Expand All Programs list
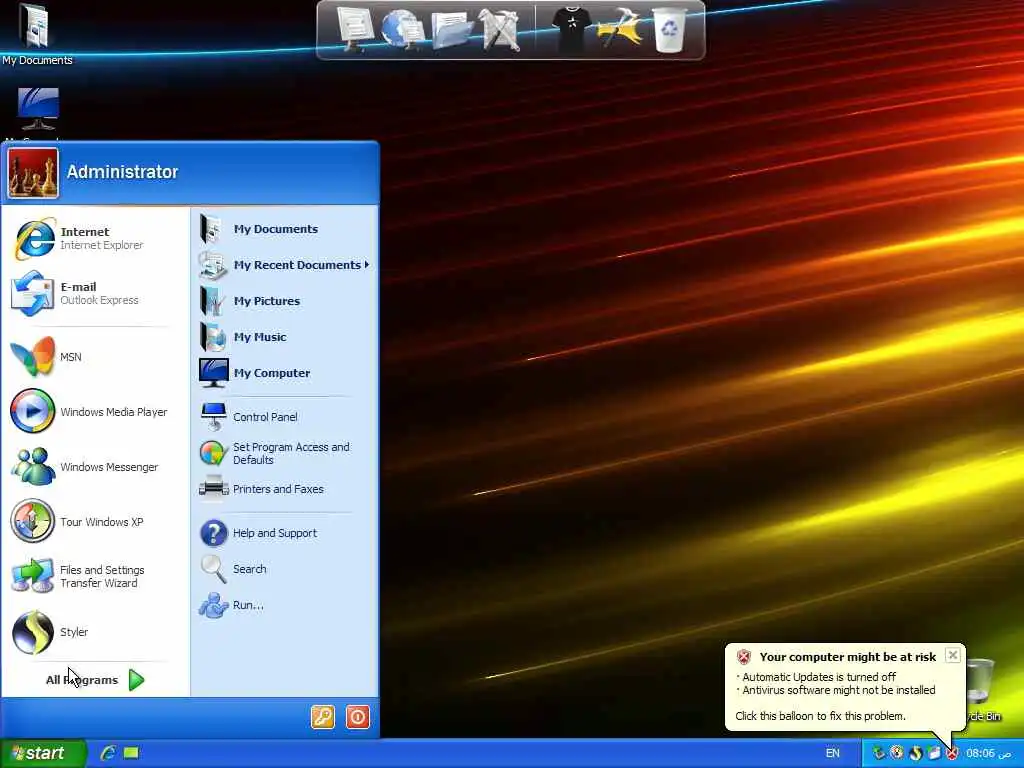Screen dimensions: 1024x768 coord(95,680)
